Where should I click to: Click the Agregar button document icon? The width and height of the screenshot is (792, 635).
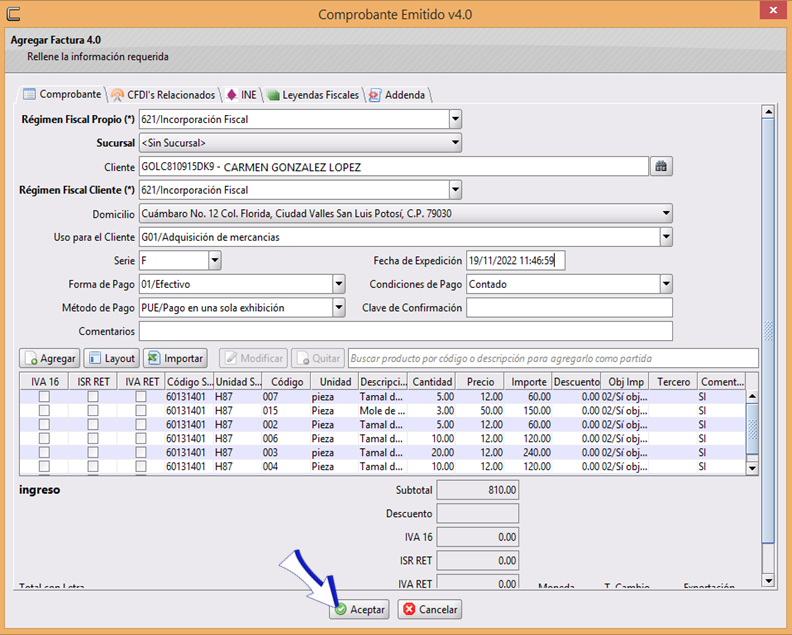pos(31,358)
